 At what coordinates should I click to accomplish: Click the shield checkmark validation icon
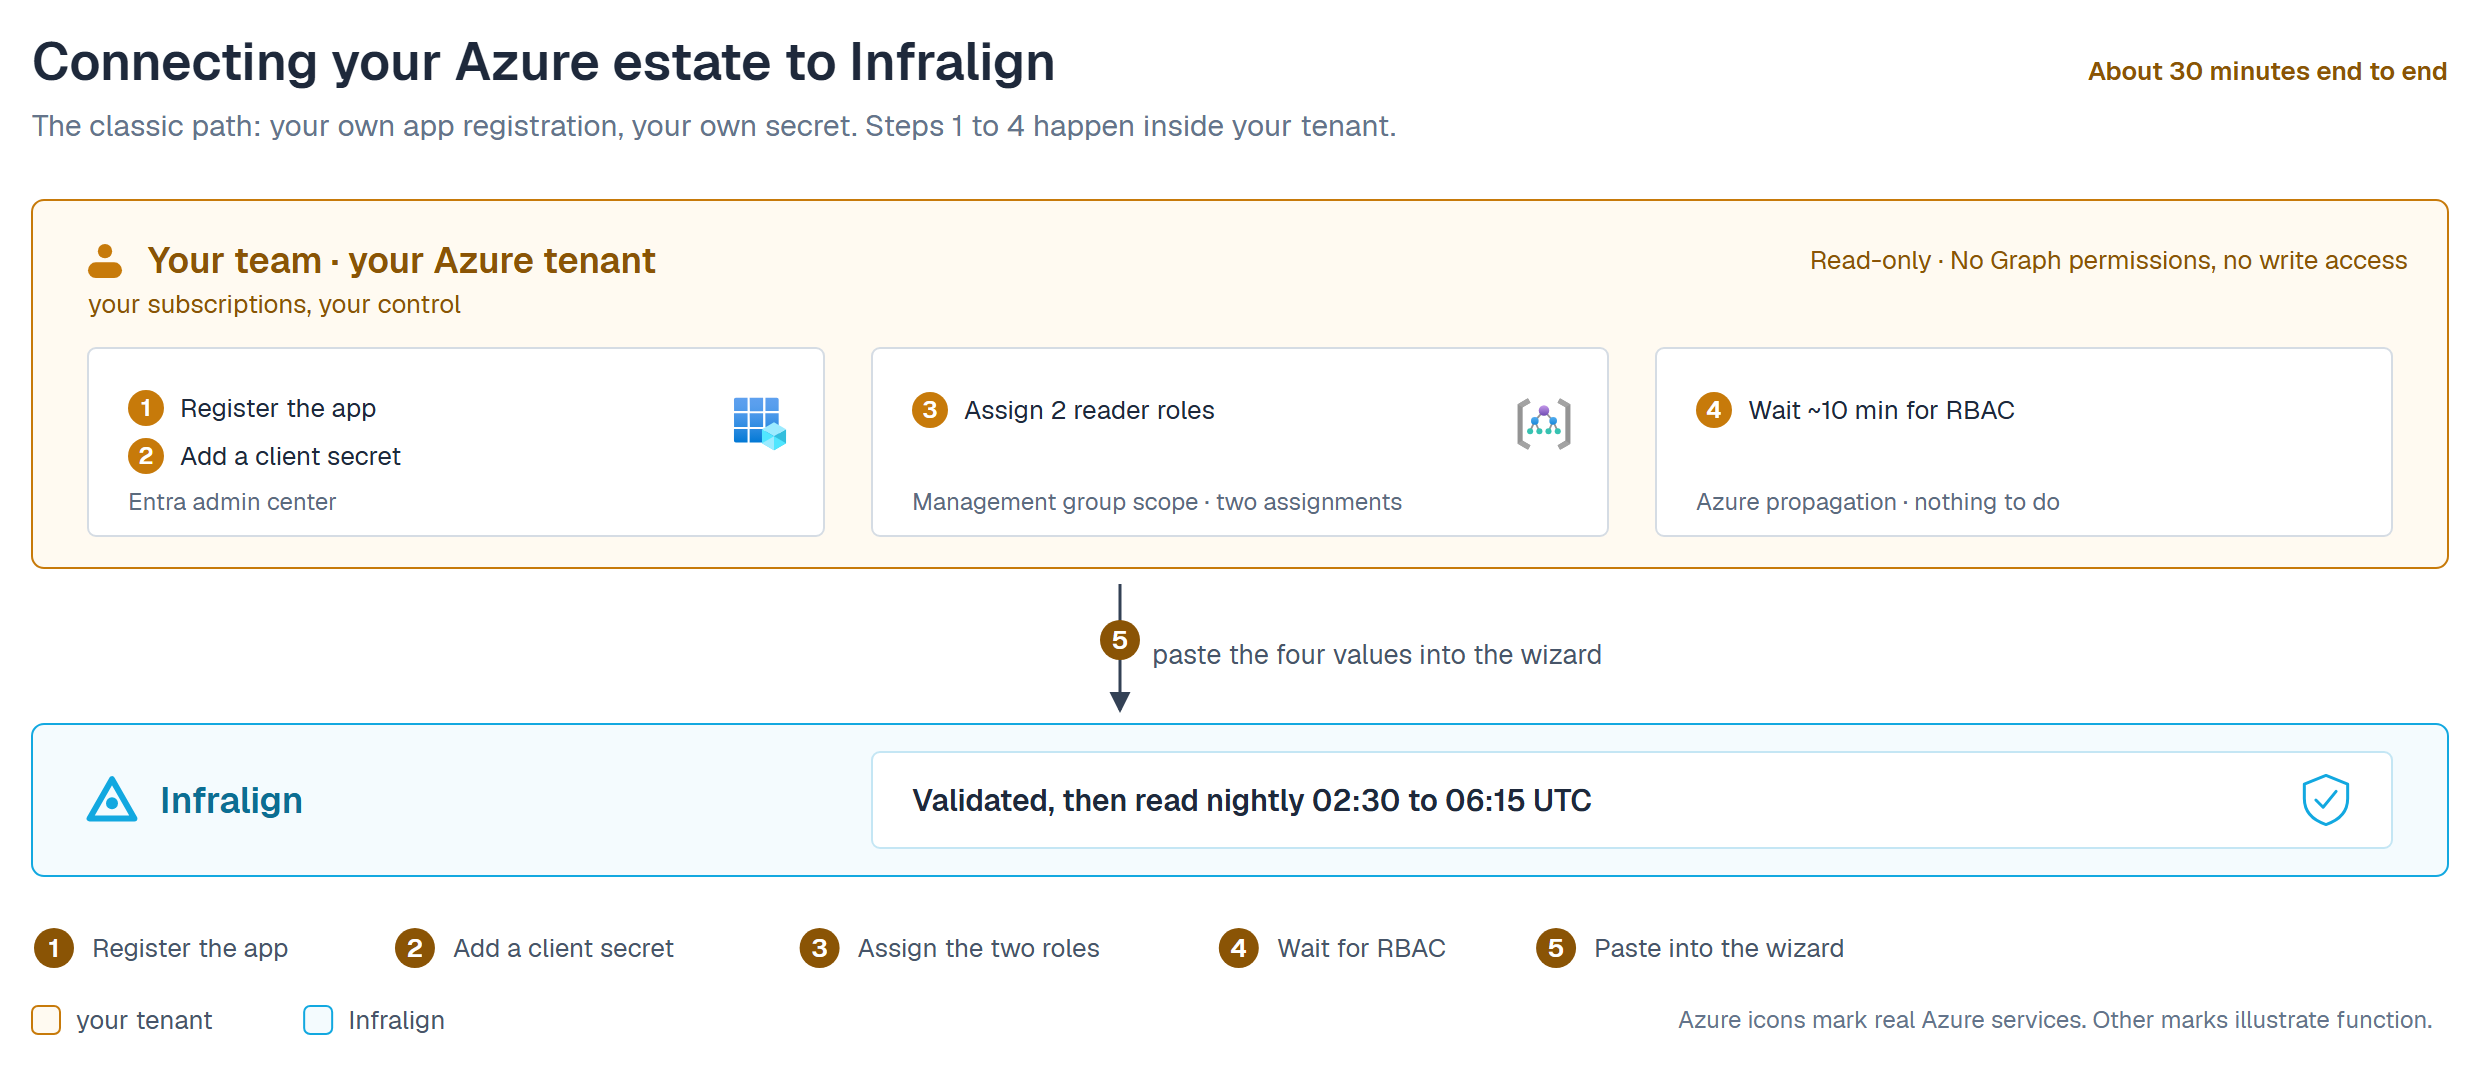click(x=2326, y=800)
